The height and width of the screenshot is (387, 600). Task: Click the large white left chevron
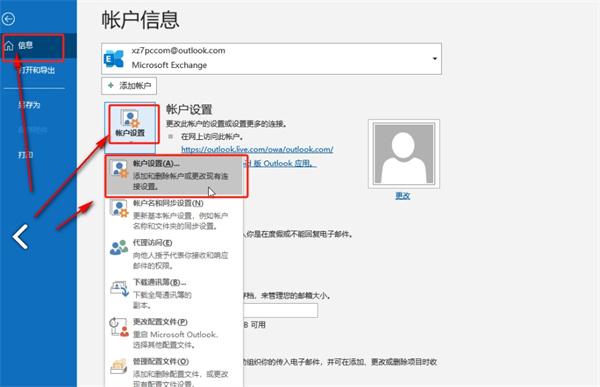20,237
